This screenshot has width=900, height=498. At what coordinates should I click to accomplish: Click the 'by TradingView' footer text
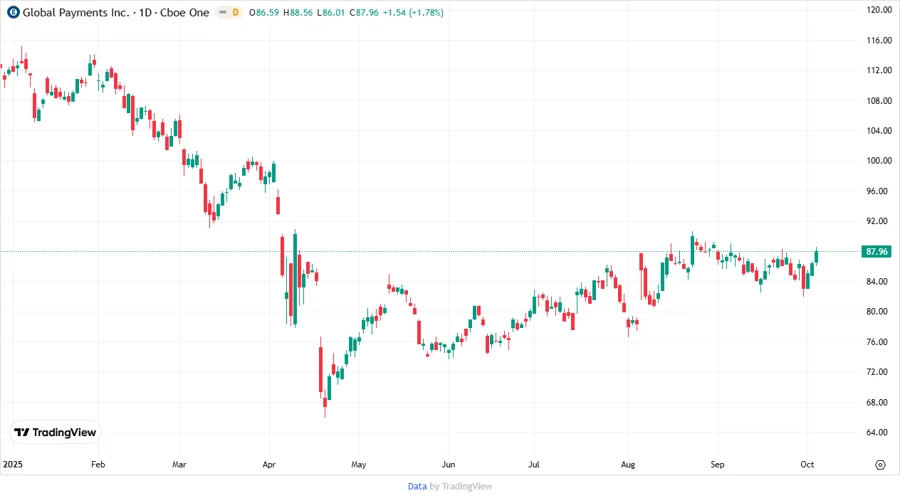click(x=461, y=486)
